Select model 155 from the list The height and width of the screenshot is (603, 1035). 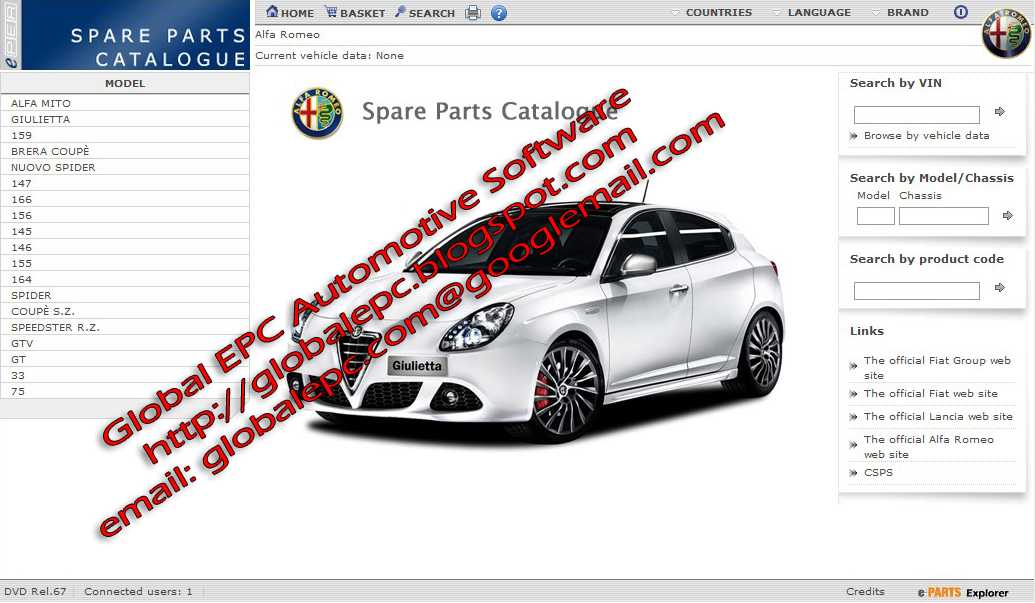[x=125, y=263]
